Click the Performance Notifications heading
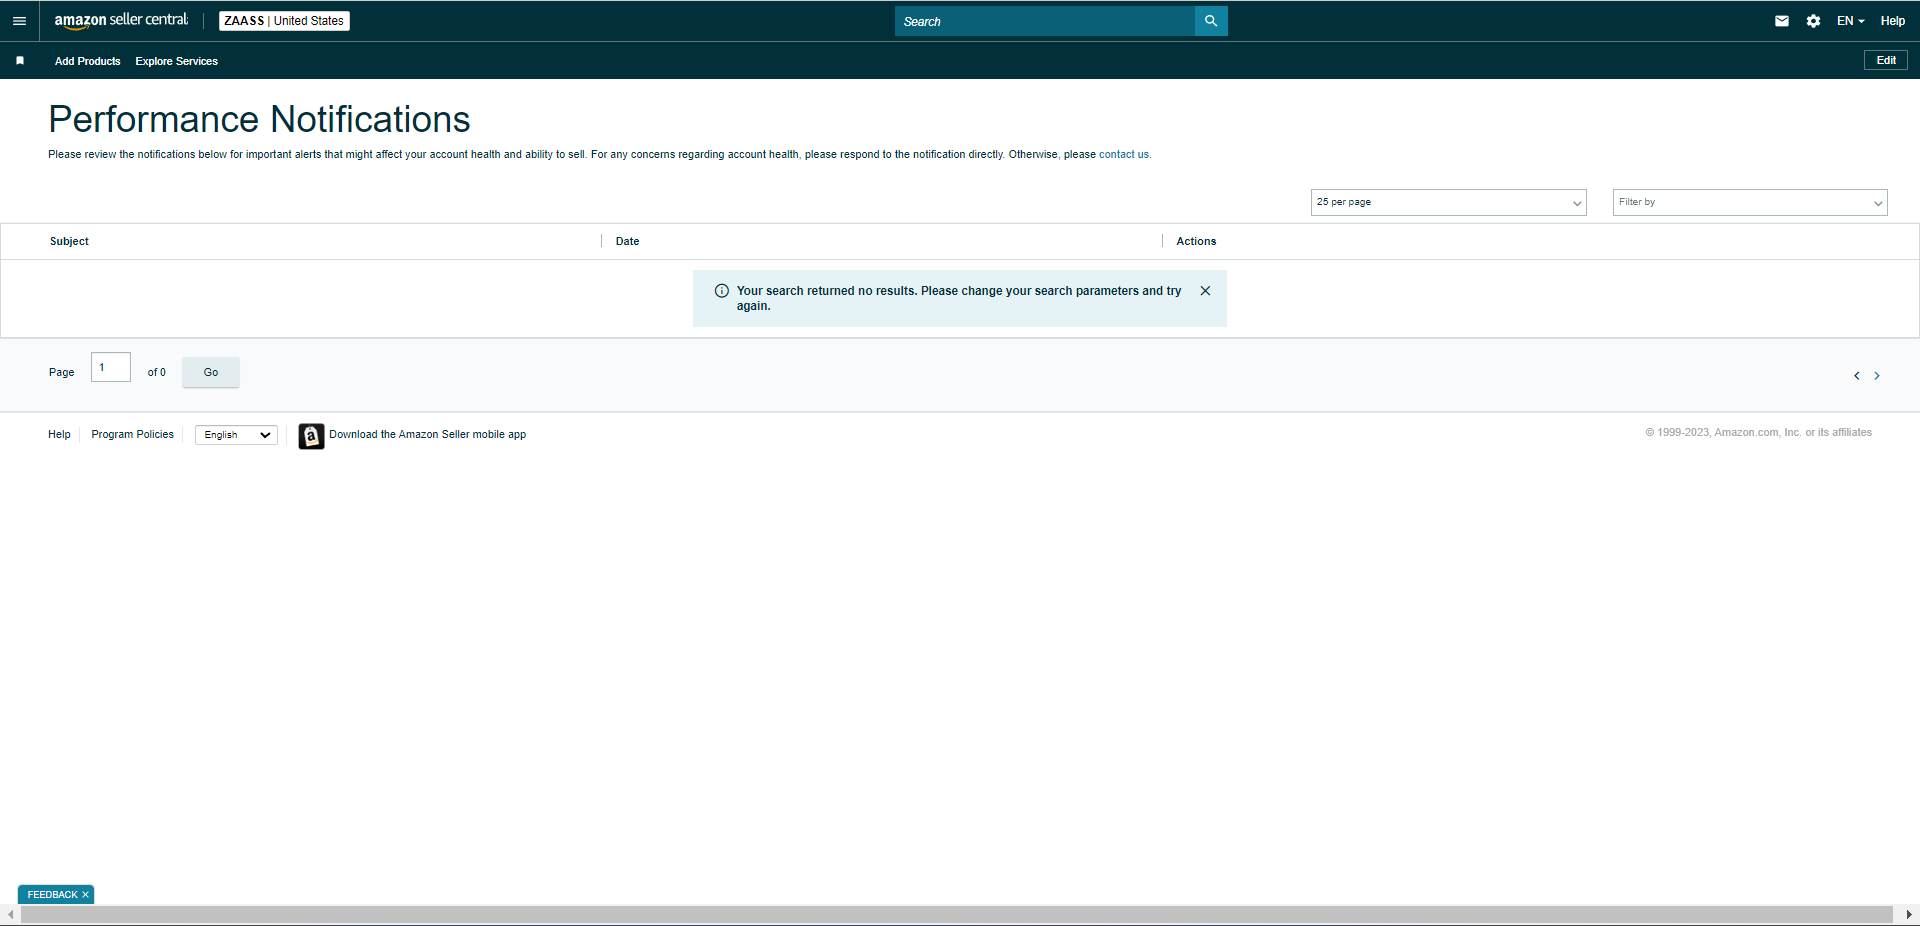The image size is (1920, 926). [259, 120]
